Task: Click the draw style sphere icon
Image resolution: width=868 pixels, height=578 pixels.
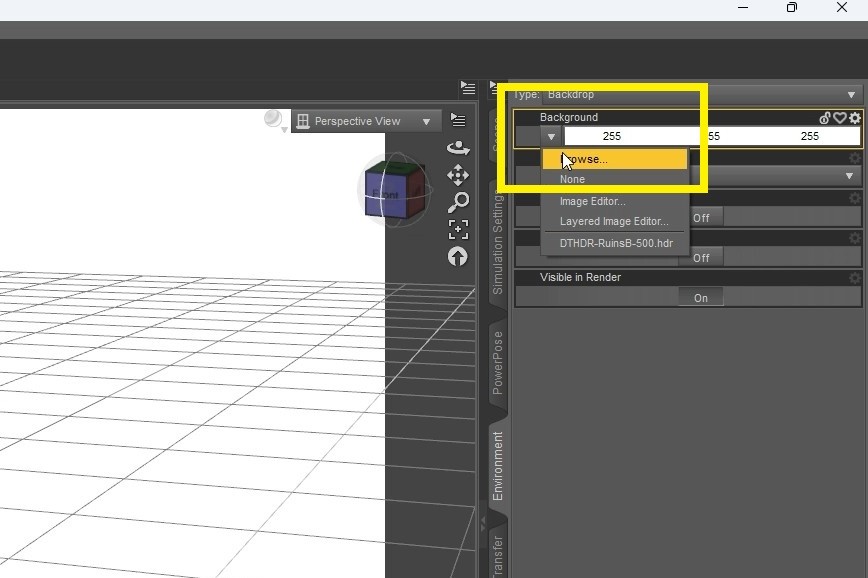Action: pyautogui.click(x=273, y=119)
